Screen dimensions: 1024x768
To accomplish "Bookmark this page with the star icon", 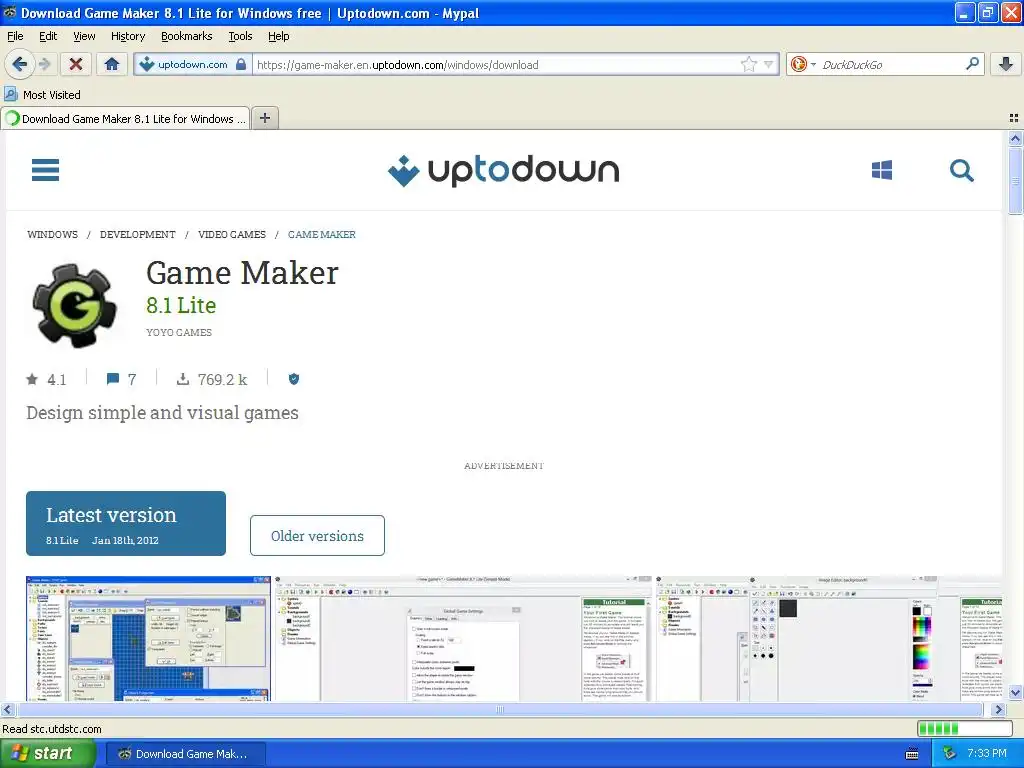I will pos(748,64).
